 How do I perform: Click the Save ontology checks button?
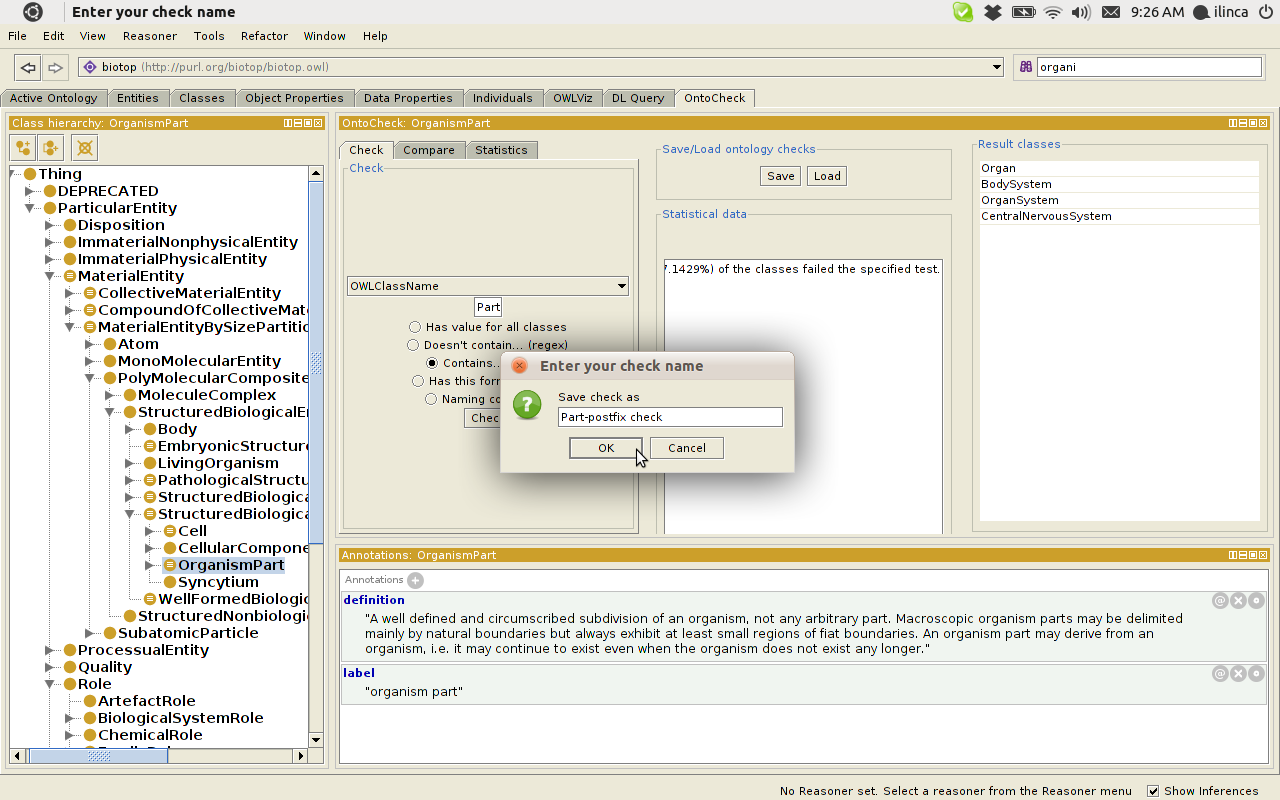[780, 176]
